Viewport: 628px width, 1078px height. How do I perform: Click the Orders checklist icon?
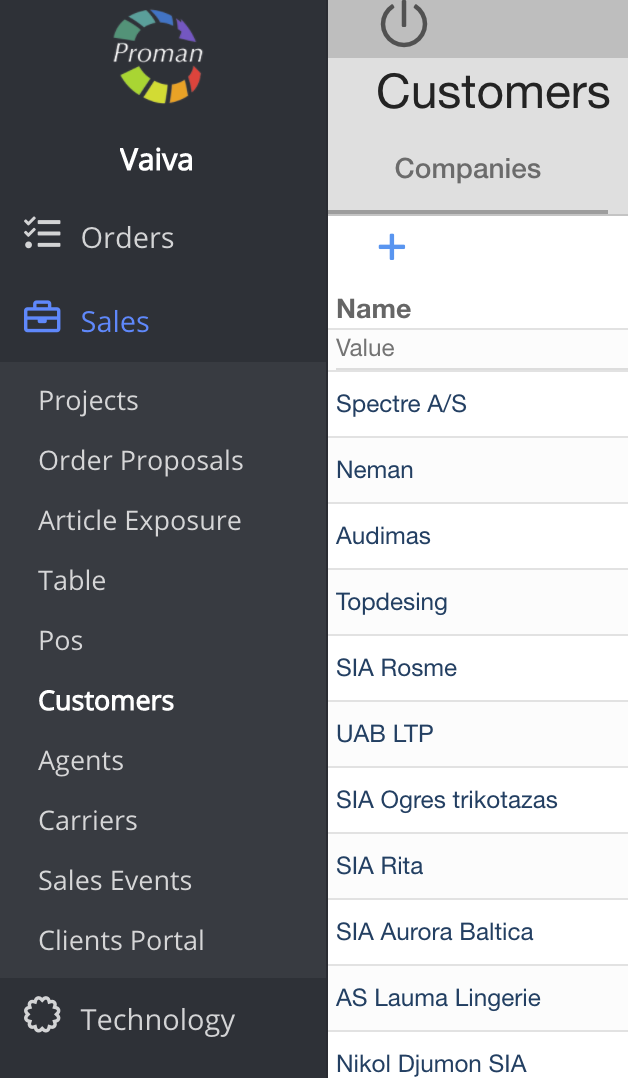(x=42, y=236)
